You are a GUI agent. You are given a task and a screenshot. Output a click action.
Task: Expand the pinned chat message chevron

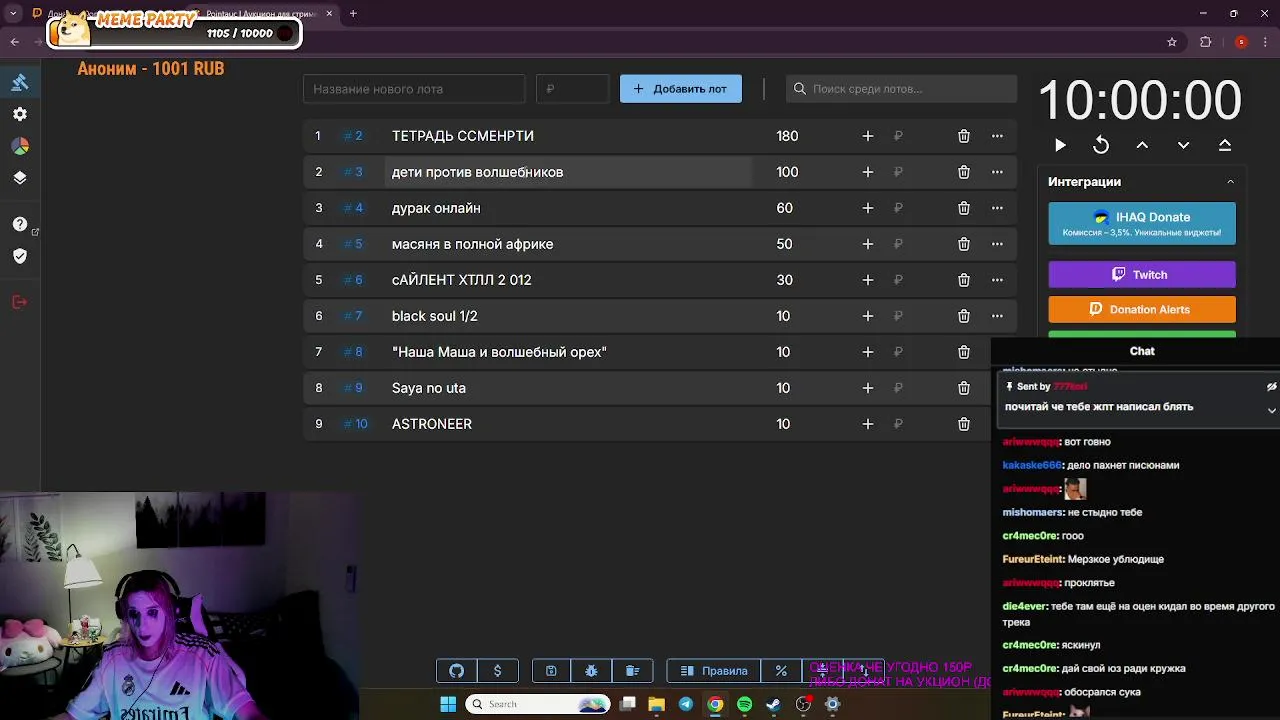point(1271,410)
